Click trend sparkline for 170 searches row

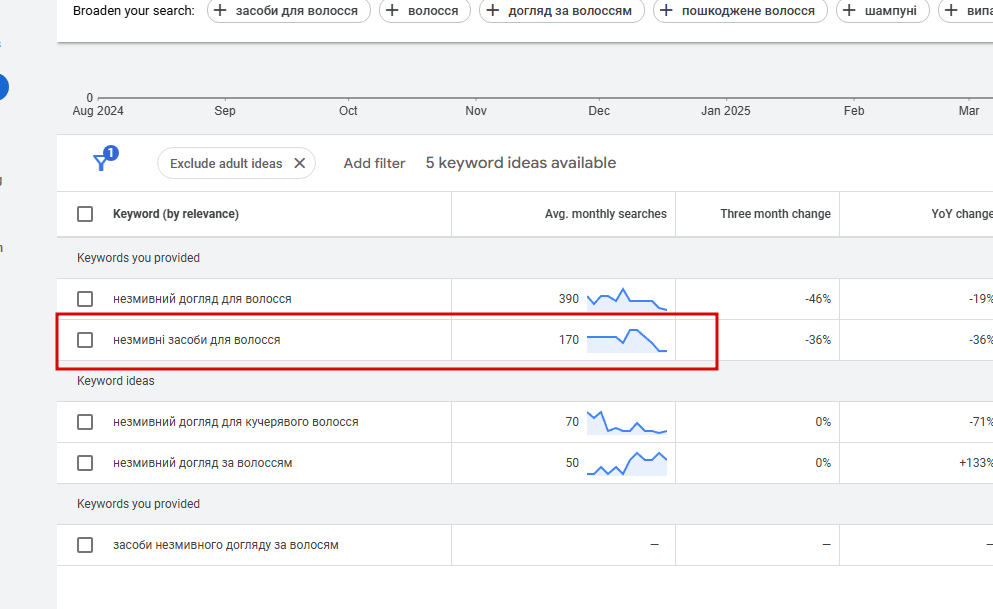pos(627,340)
